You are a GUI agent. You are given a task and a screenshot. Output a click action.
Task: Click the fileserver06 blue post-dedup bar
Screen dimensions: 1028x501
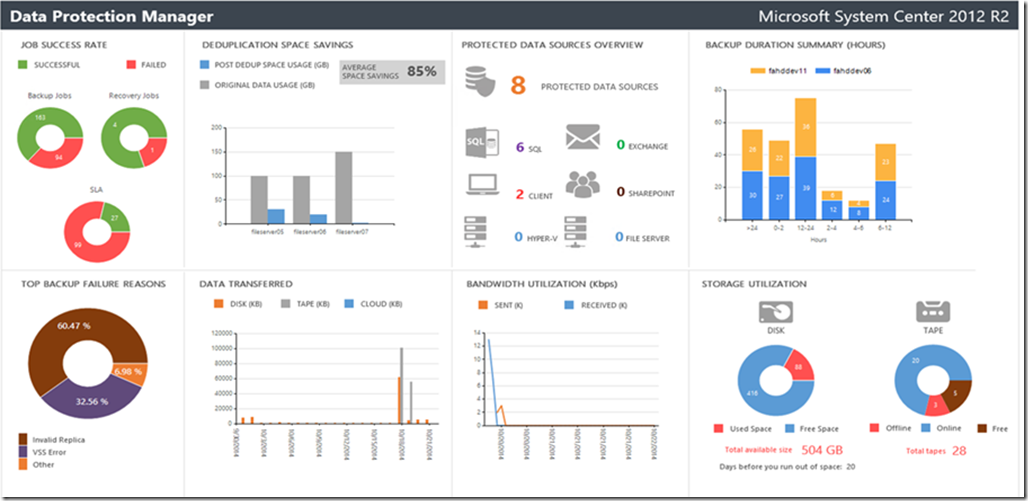point(318,219)
